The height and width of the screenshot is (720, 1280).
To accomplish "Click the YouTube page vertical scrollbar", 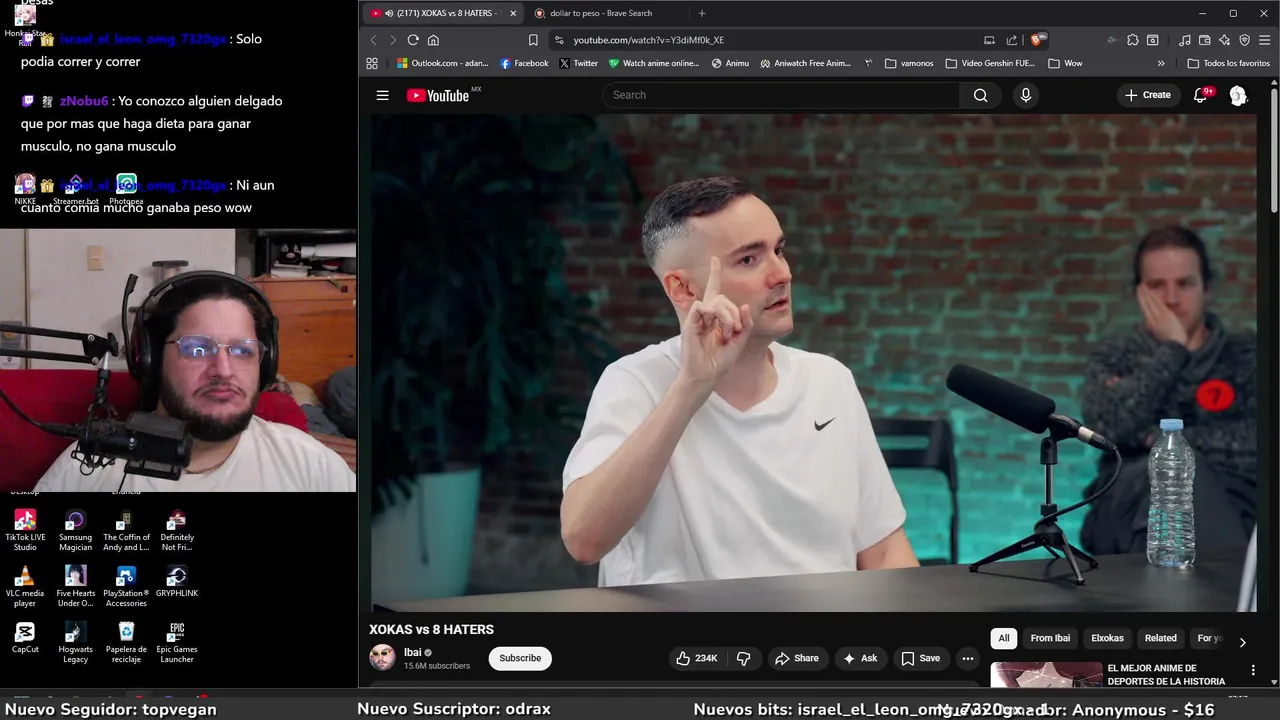I will pyautogui.click(x=1274, y=150).
